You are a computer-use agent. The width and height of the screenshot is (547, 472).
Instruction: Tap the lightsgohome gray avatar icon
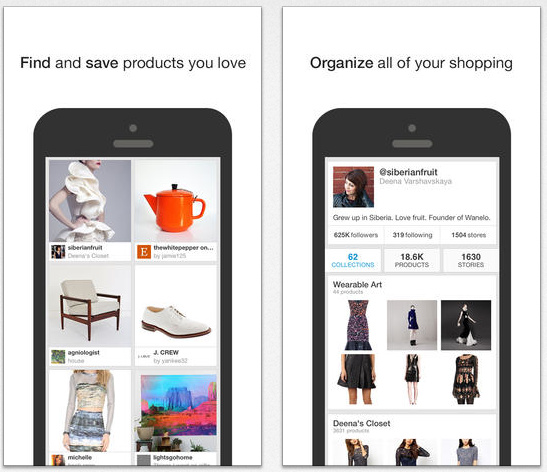144,460
